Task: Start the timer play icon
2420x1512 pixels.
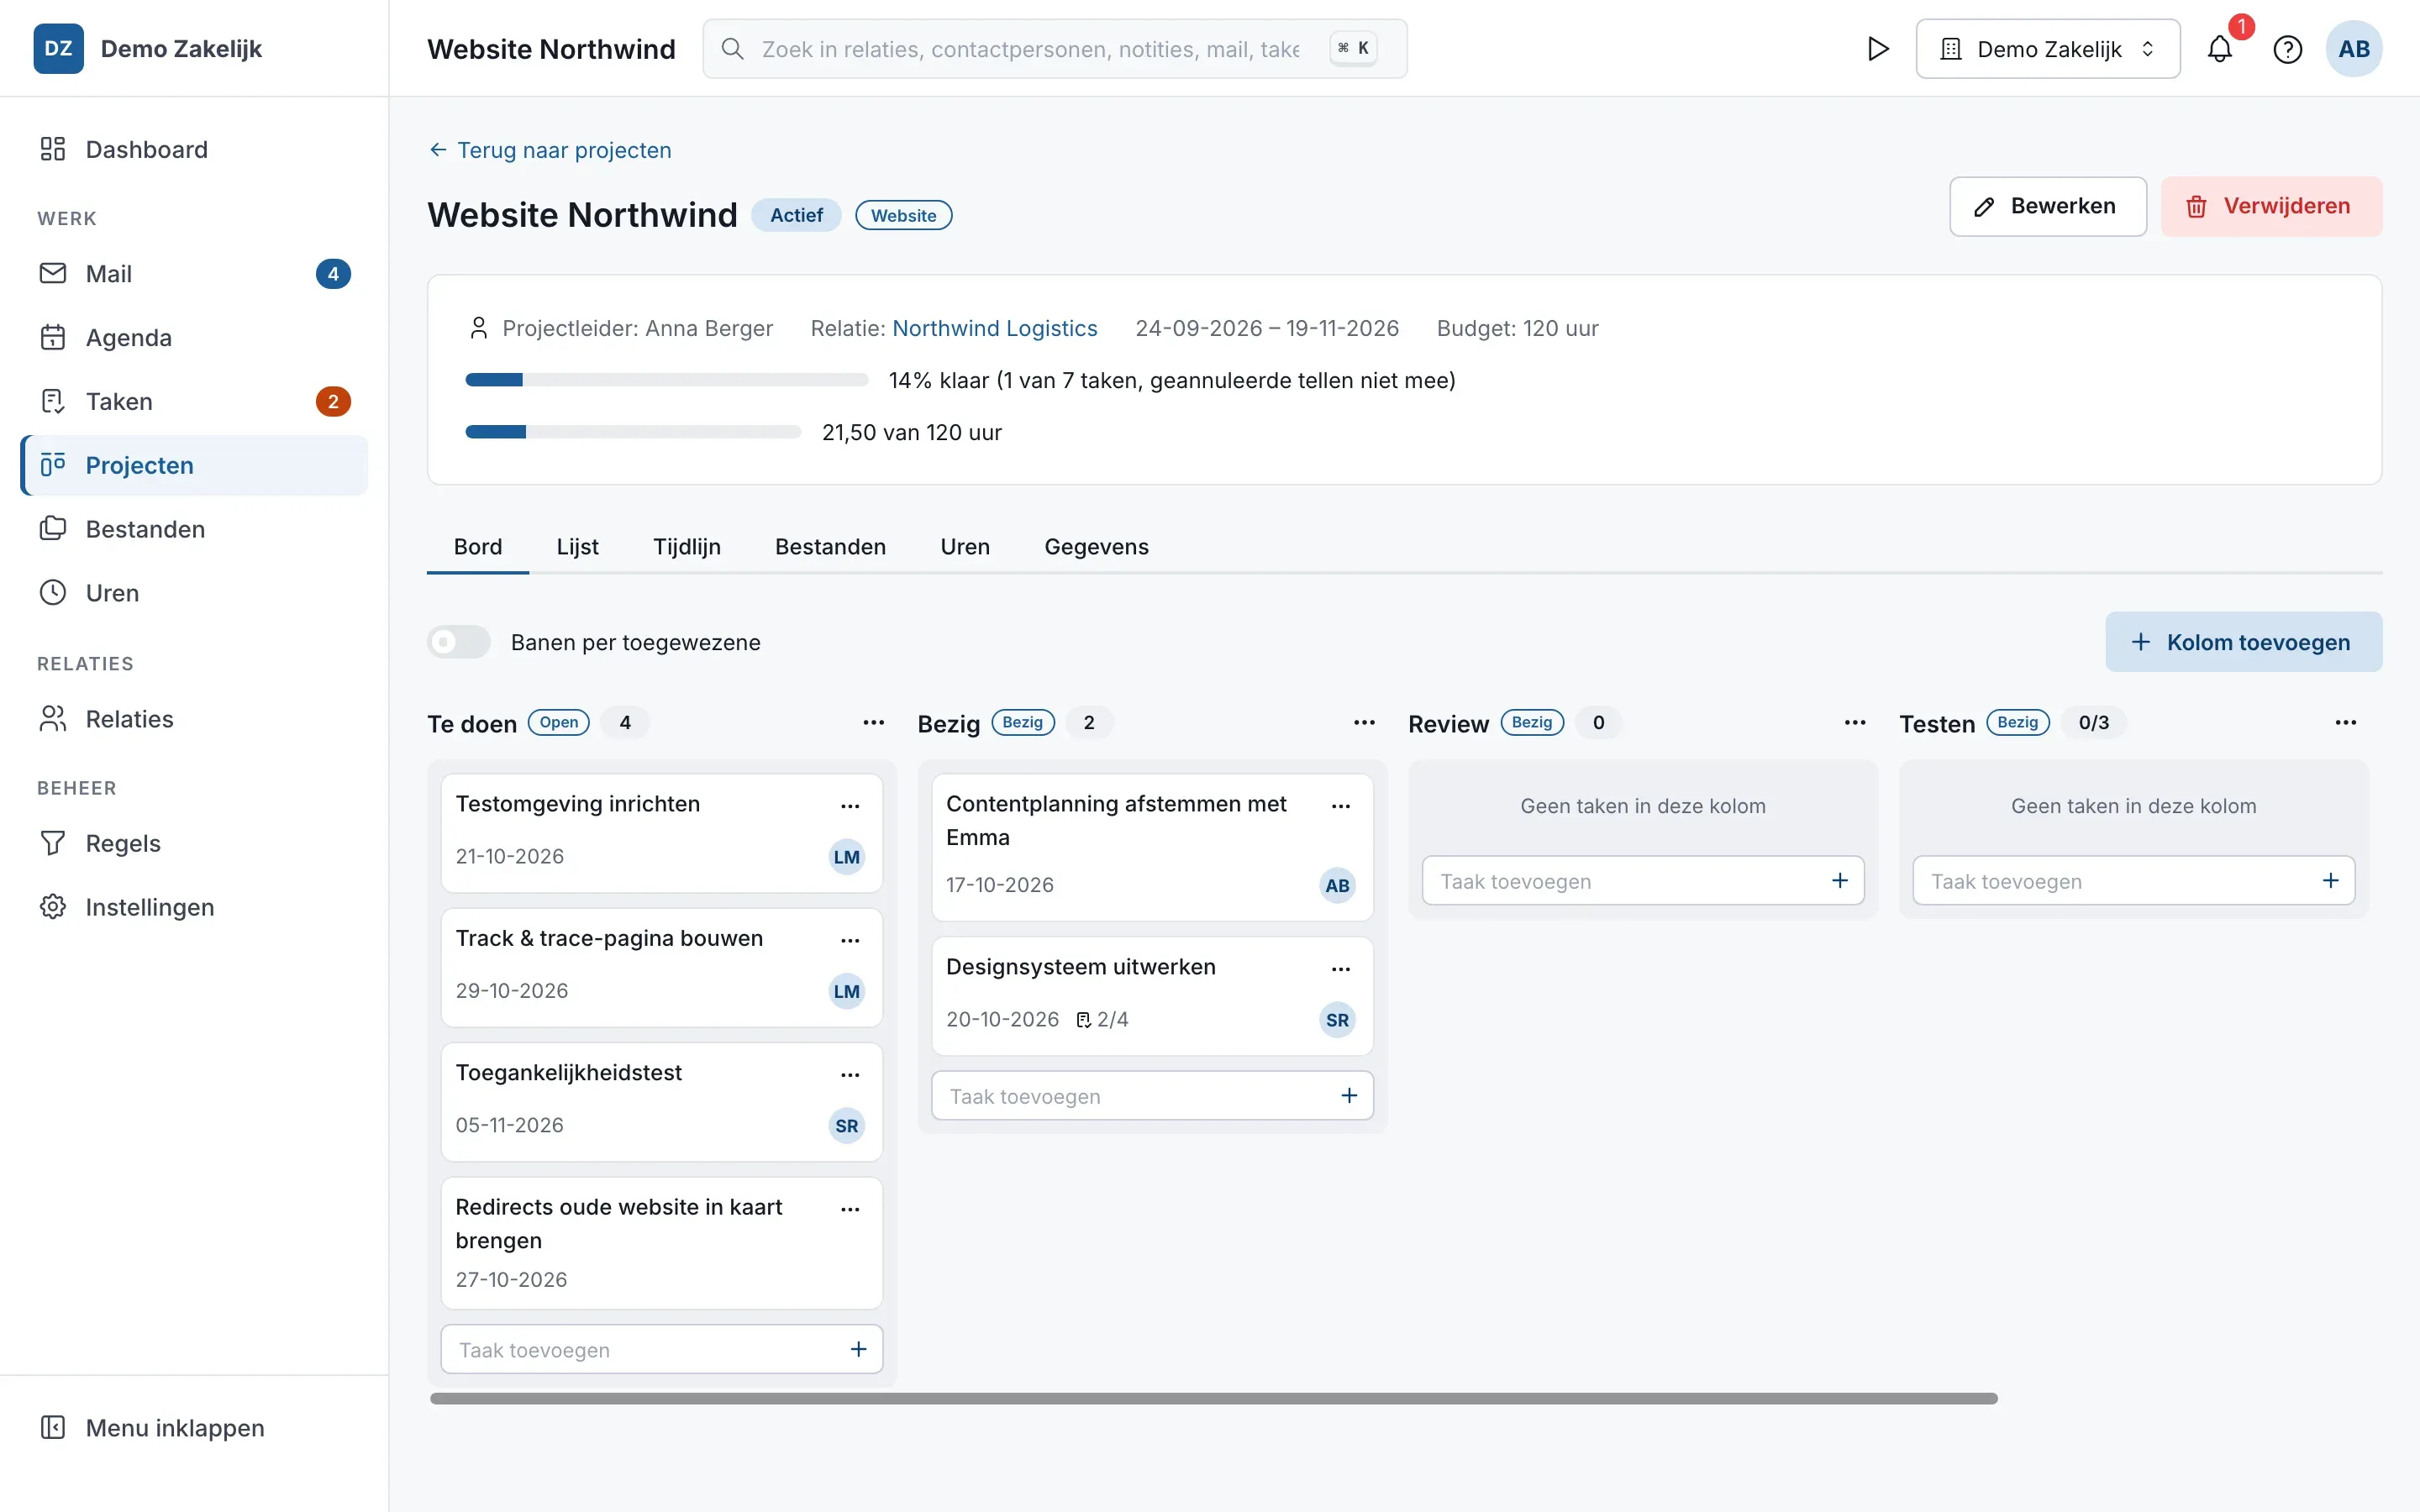Action: tap(1877, 49)
